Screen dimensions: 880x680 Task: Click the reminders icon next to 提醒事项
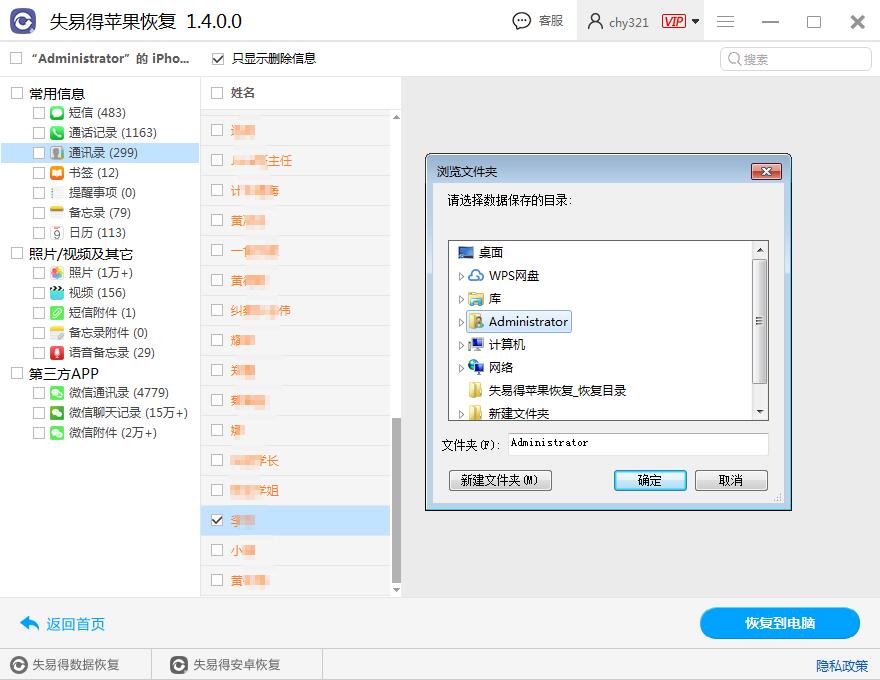tap(57, 193)
